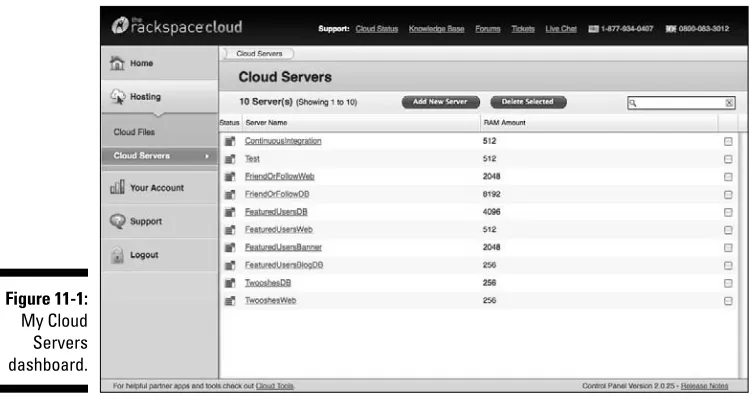Click the Your Account bar chart icon

[117, 187]
